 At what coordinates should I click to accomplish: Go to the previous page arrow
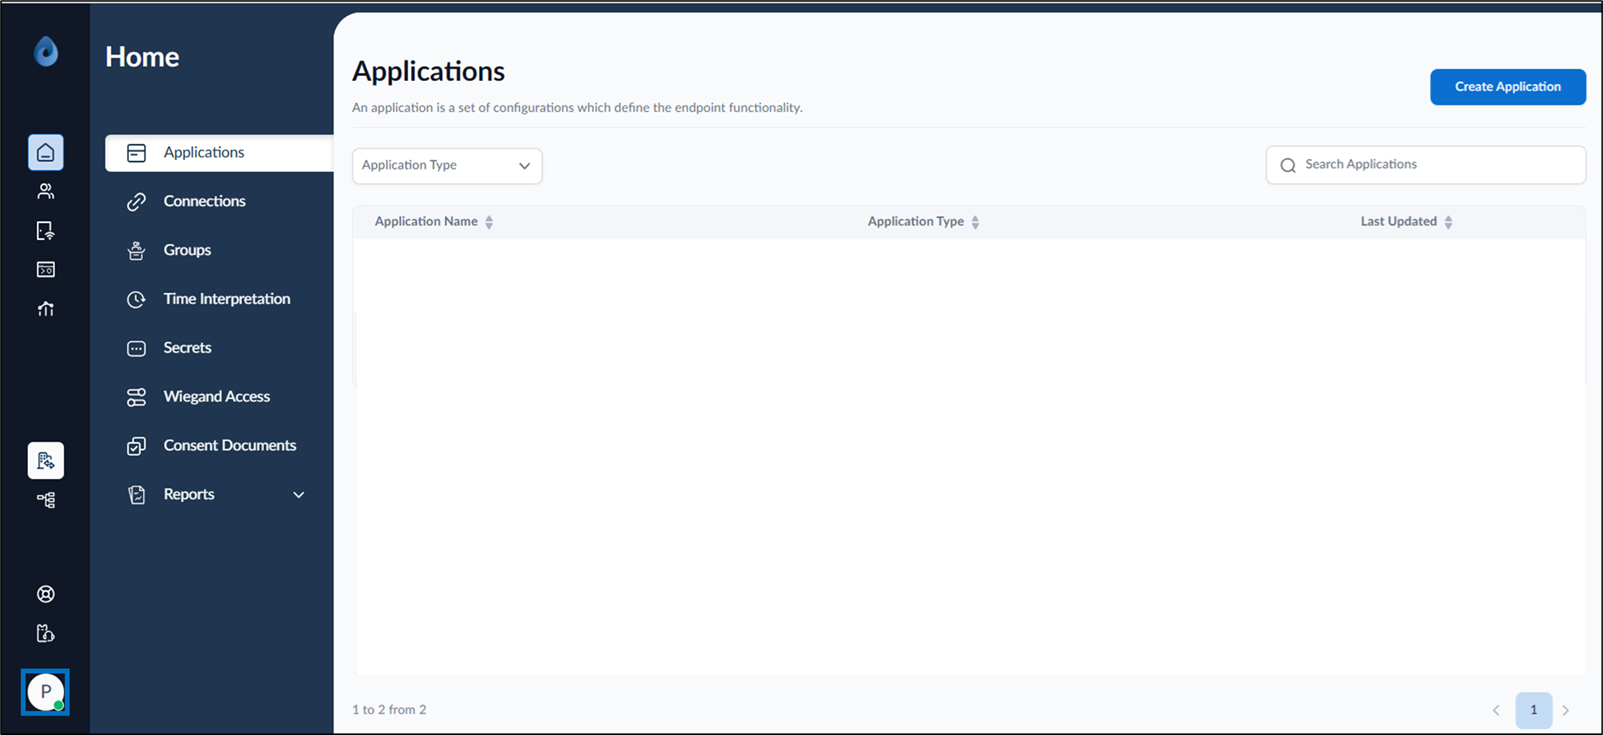pyautogui.click(x=1496, y=710)
